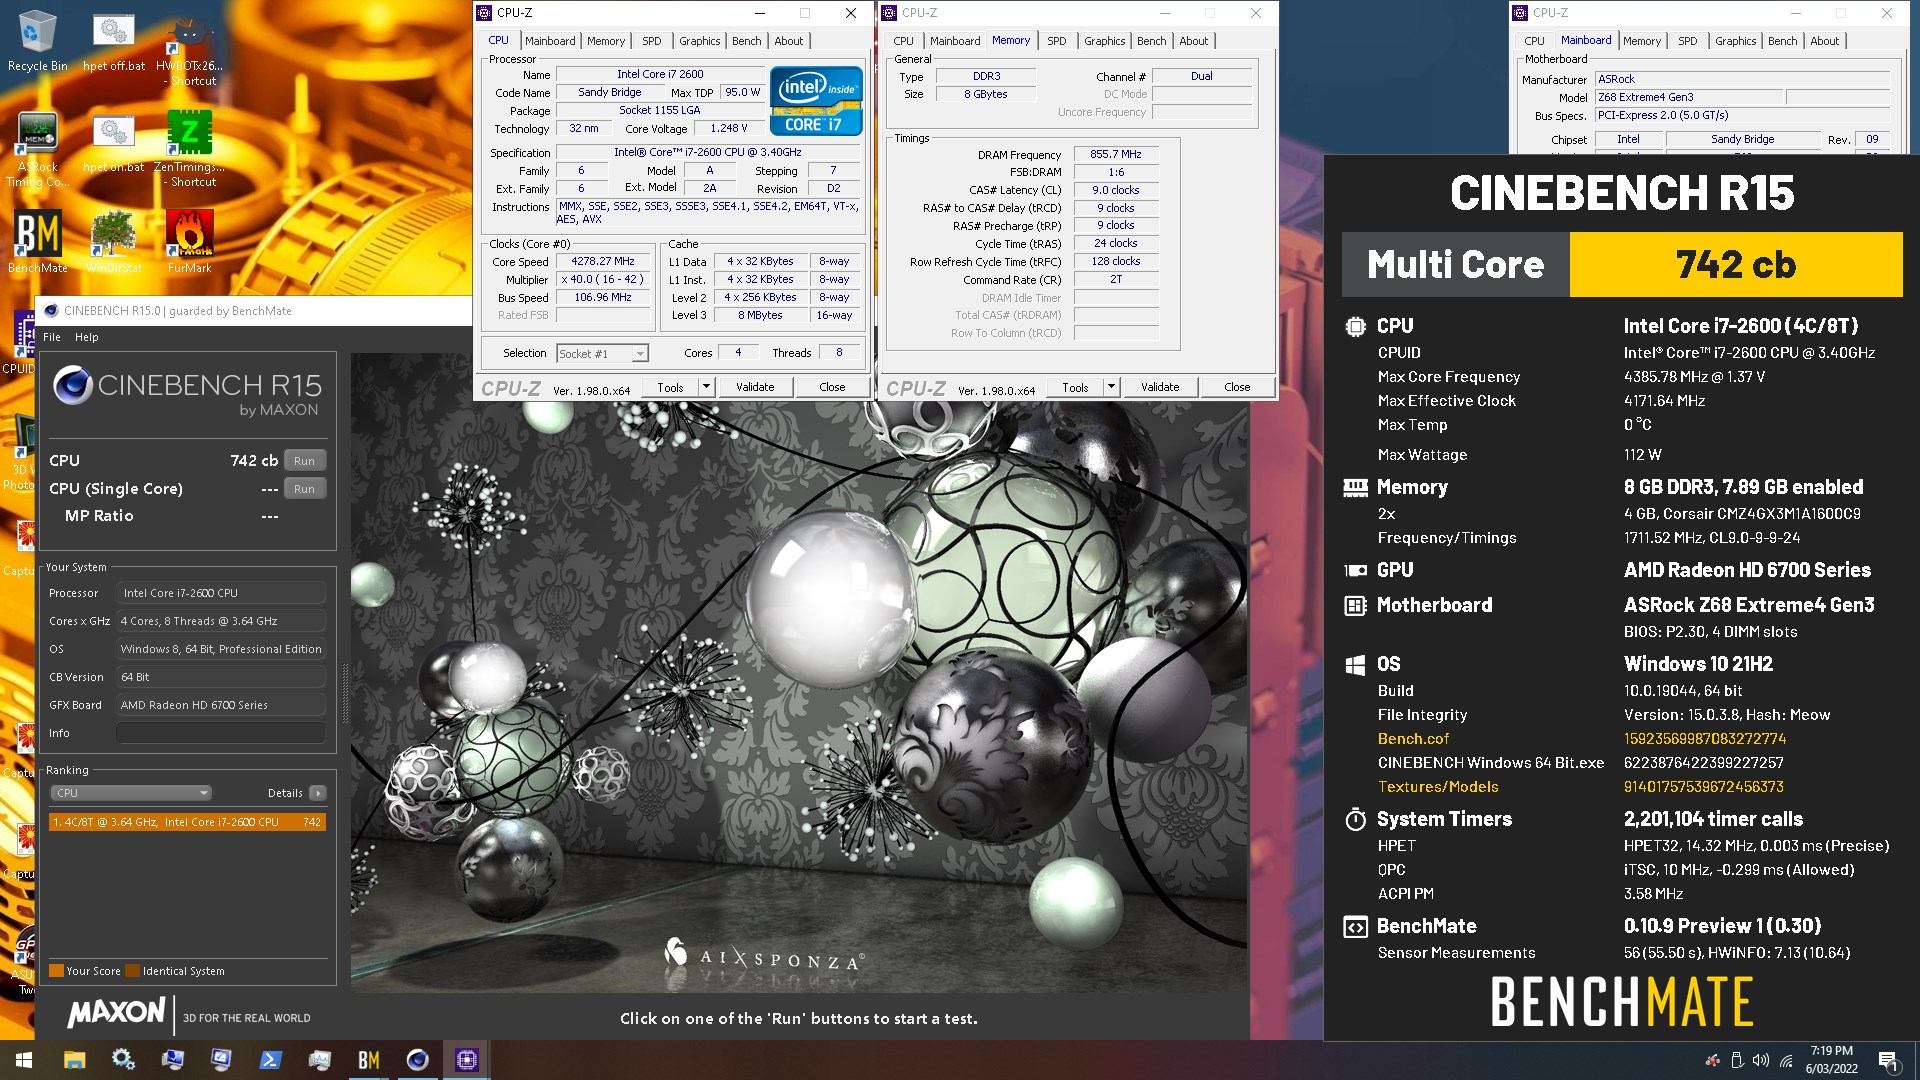Open the Cinebench Ranking CPU dropdown
The width and height of the screenshot is (1920, 1080).
pos(131,793)
